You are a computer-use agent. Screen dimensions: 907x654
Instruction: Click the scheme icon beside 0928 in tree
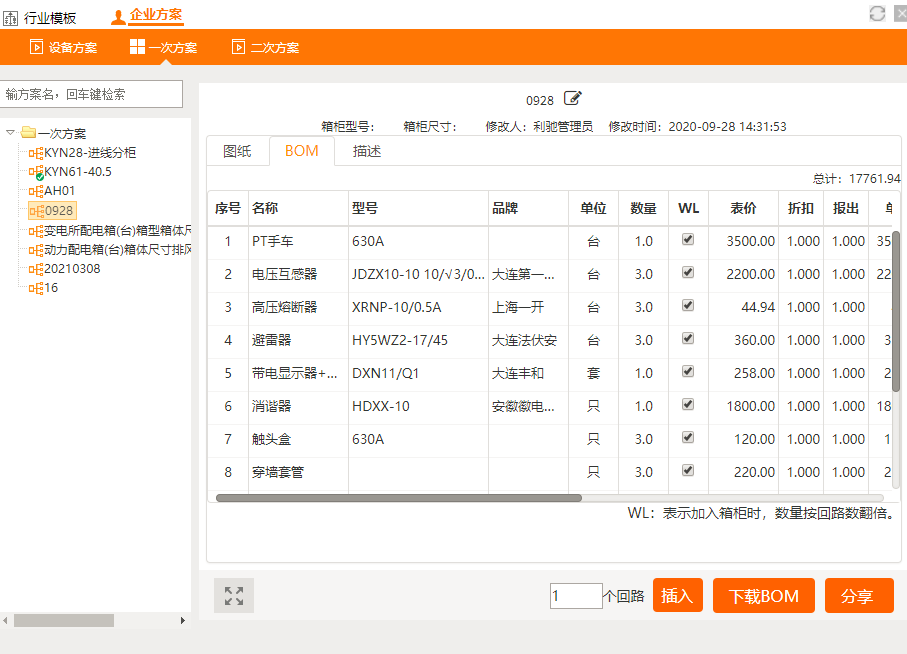pyautogui.click(x=37, y=211)
